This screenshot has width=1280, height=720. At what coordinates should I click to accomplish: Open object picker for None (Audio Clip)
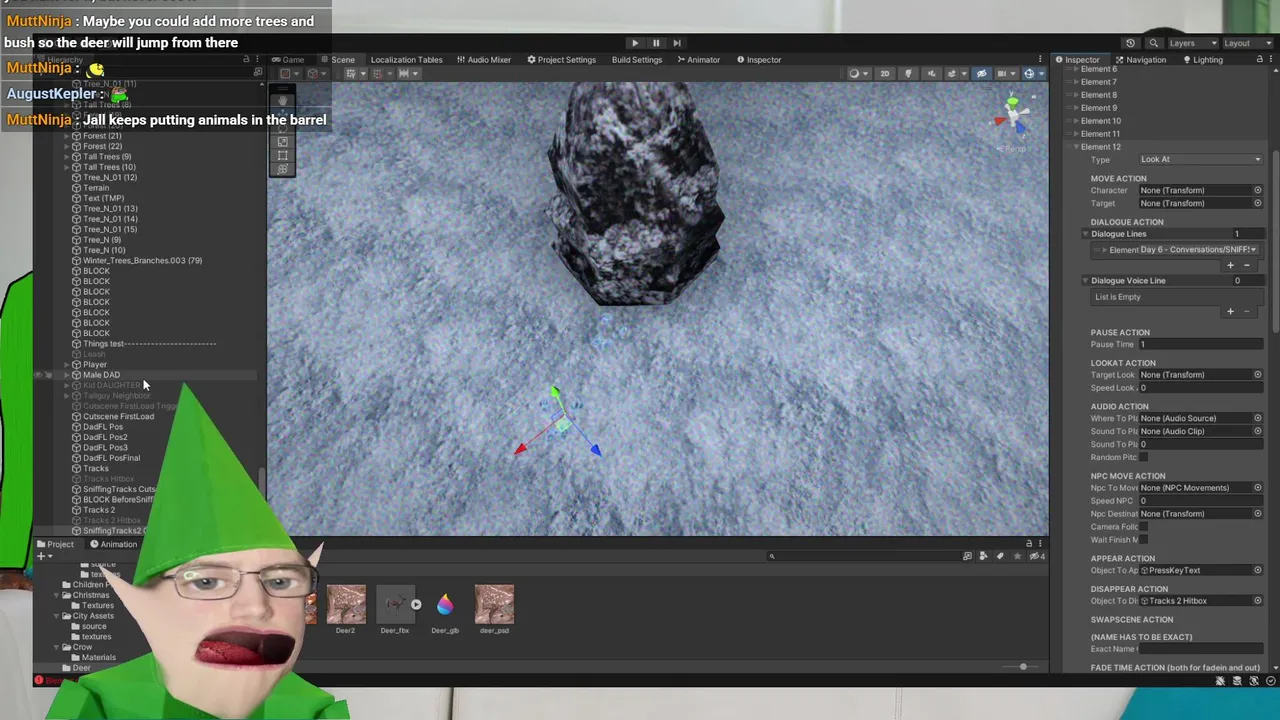tap(1258, 431)
